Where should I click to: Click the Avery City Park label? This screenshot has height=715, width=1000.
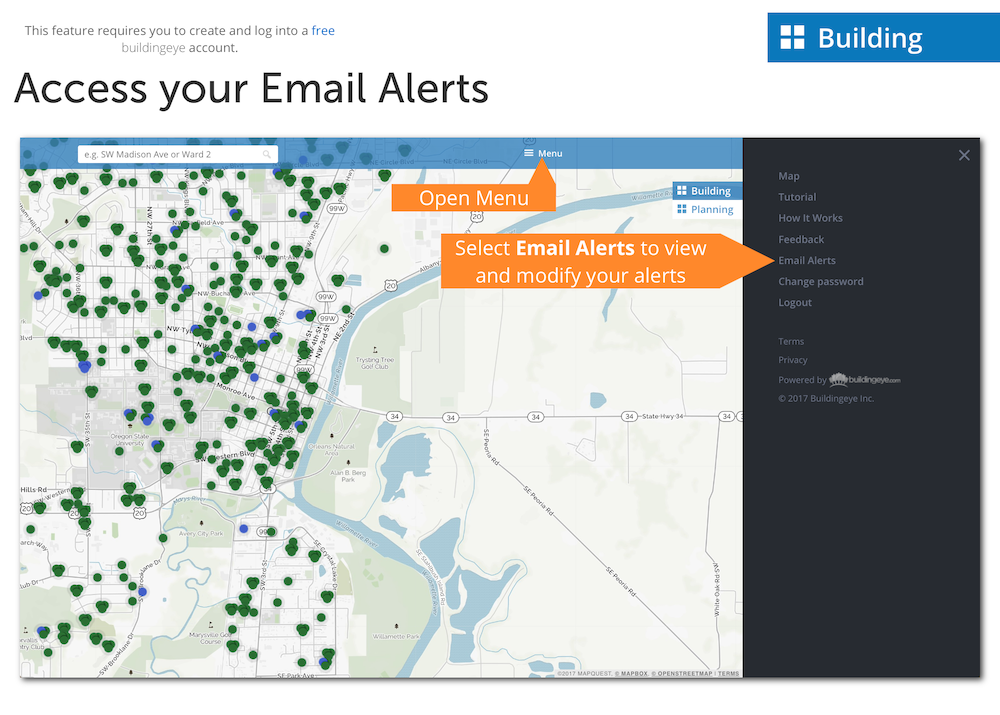point(201,533)
